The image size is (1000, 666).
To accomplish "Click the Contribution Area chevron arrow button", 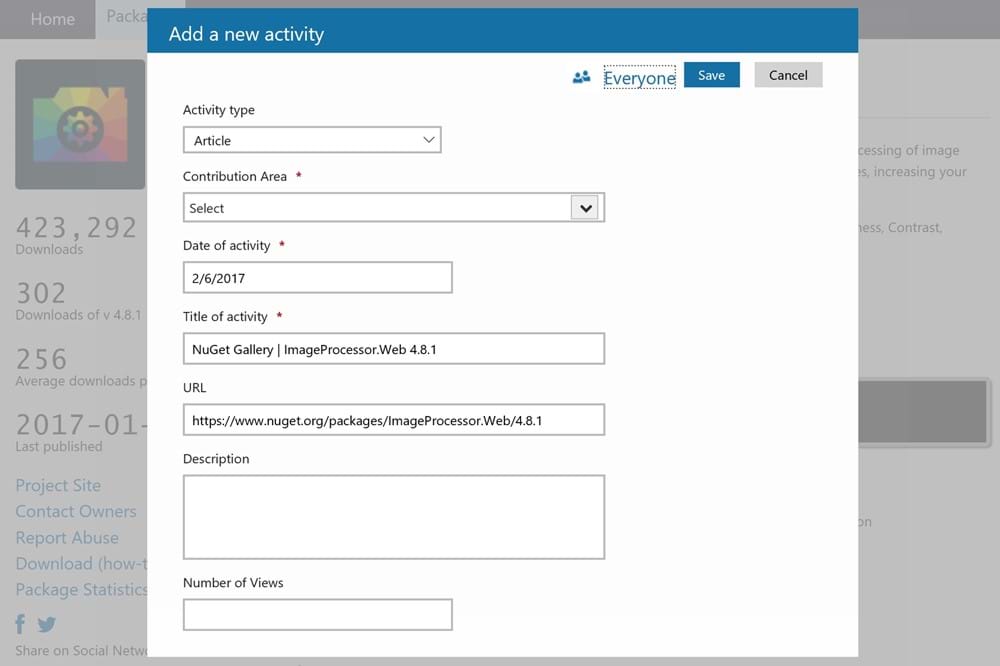I will (585, 208).
